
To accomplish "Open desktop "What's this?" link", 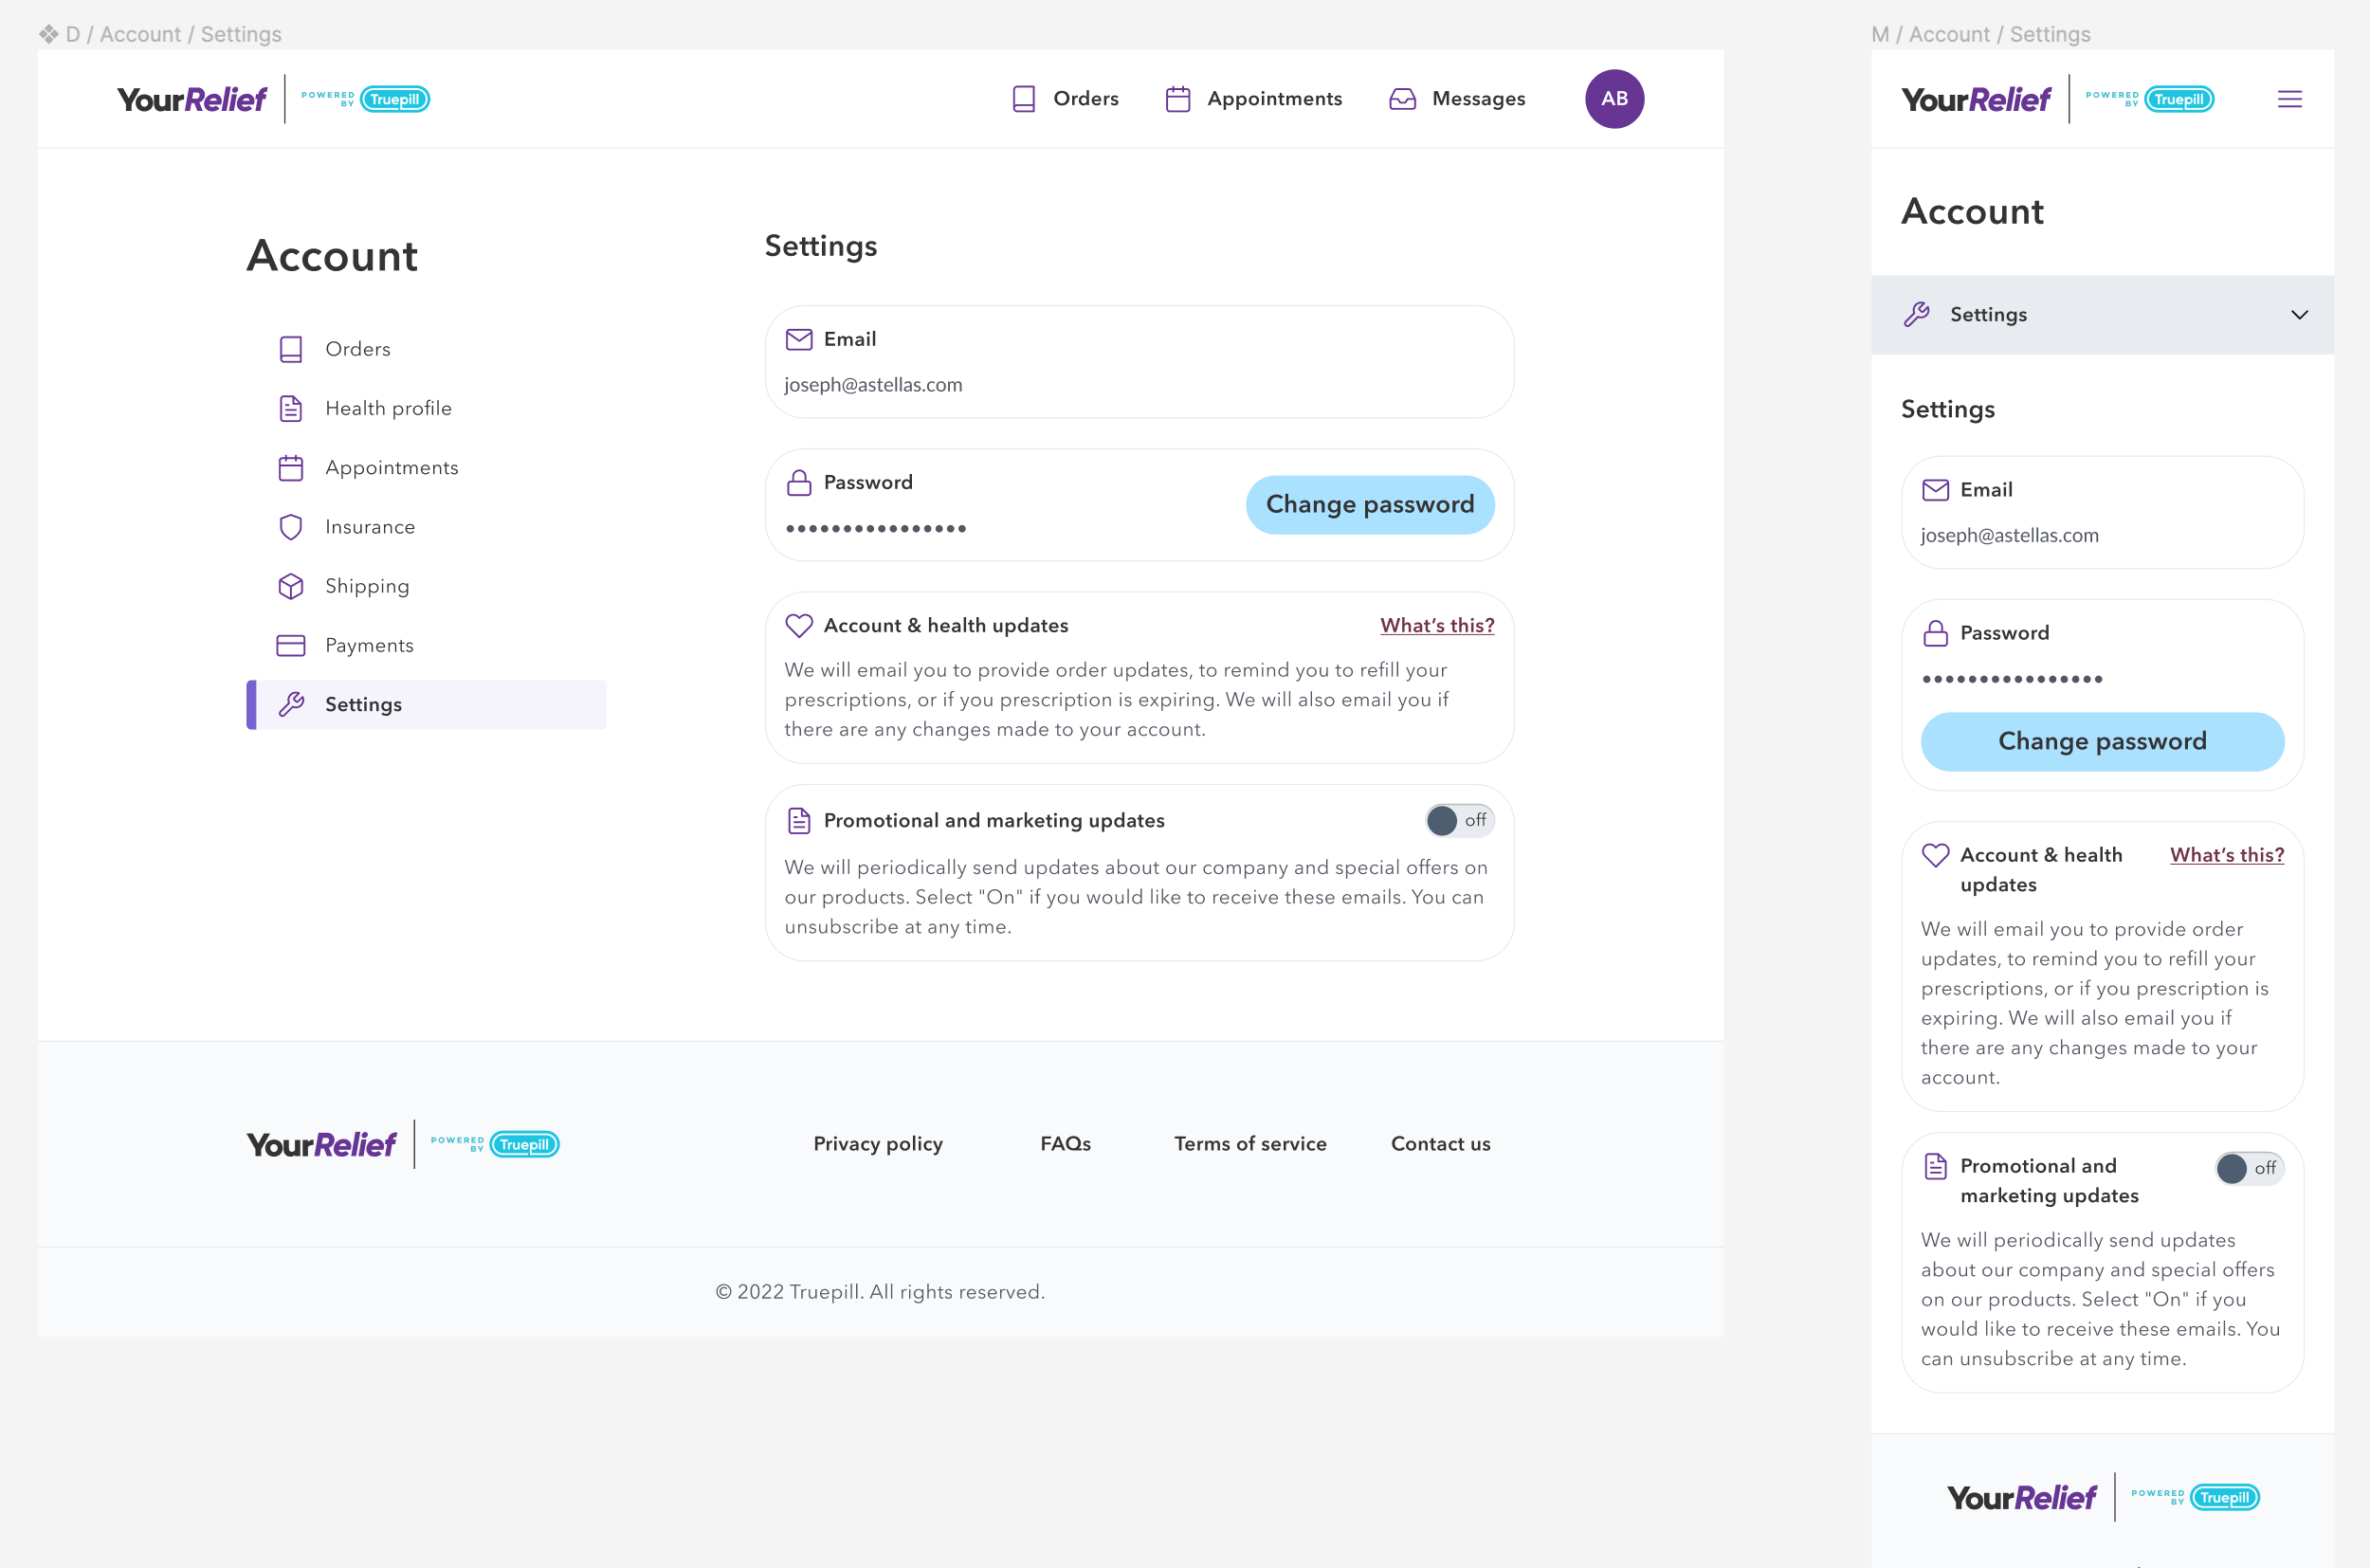I will [x=1436, y=625].
